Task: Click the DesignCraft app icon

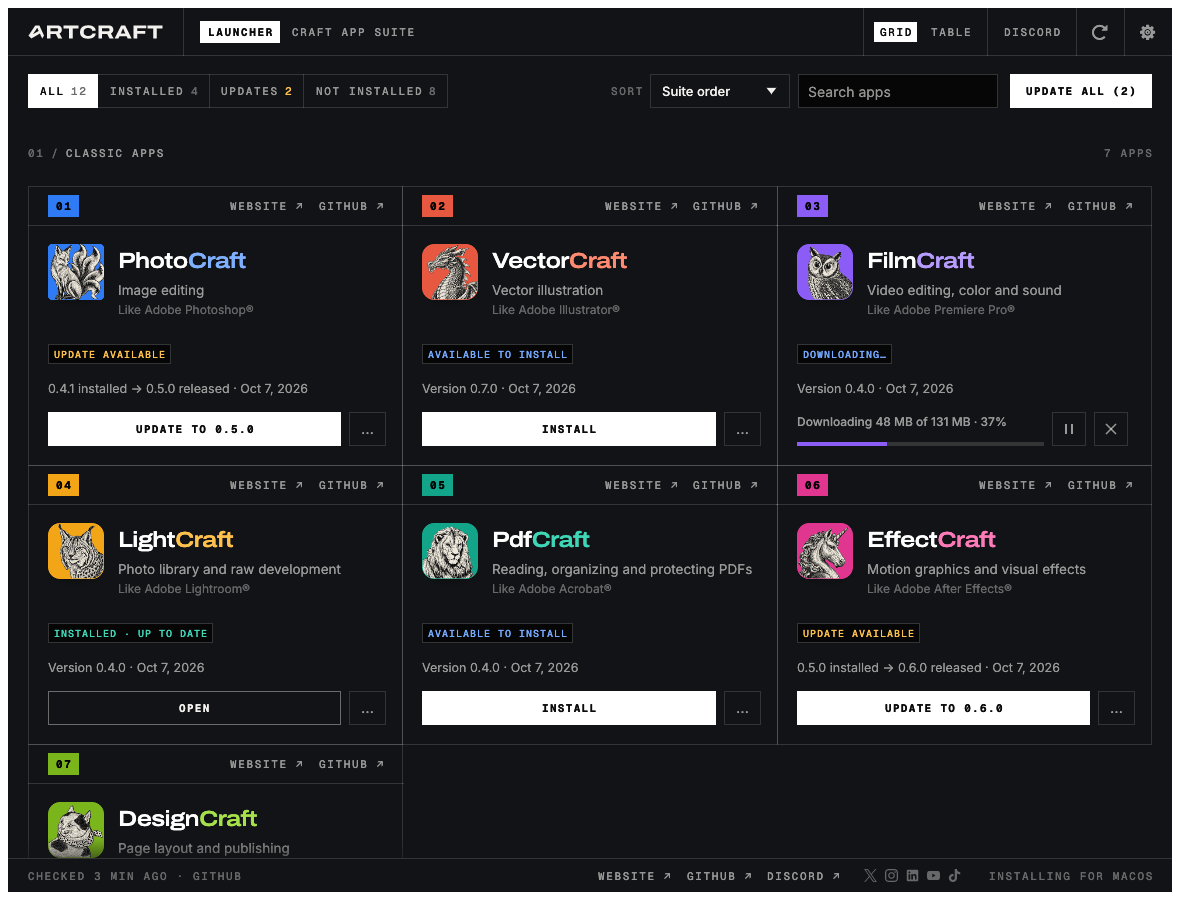Action: coord(76,829)
